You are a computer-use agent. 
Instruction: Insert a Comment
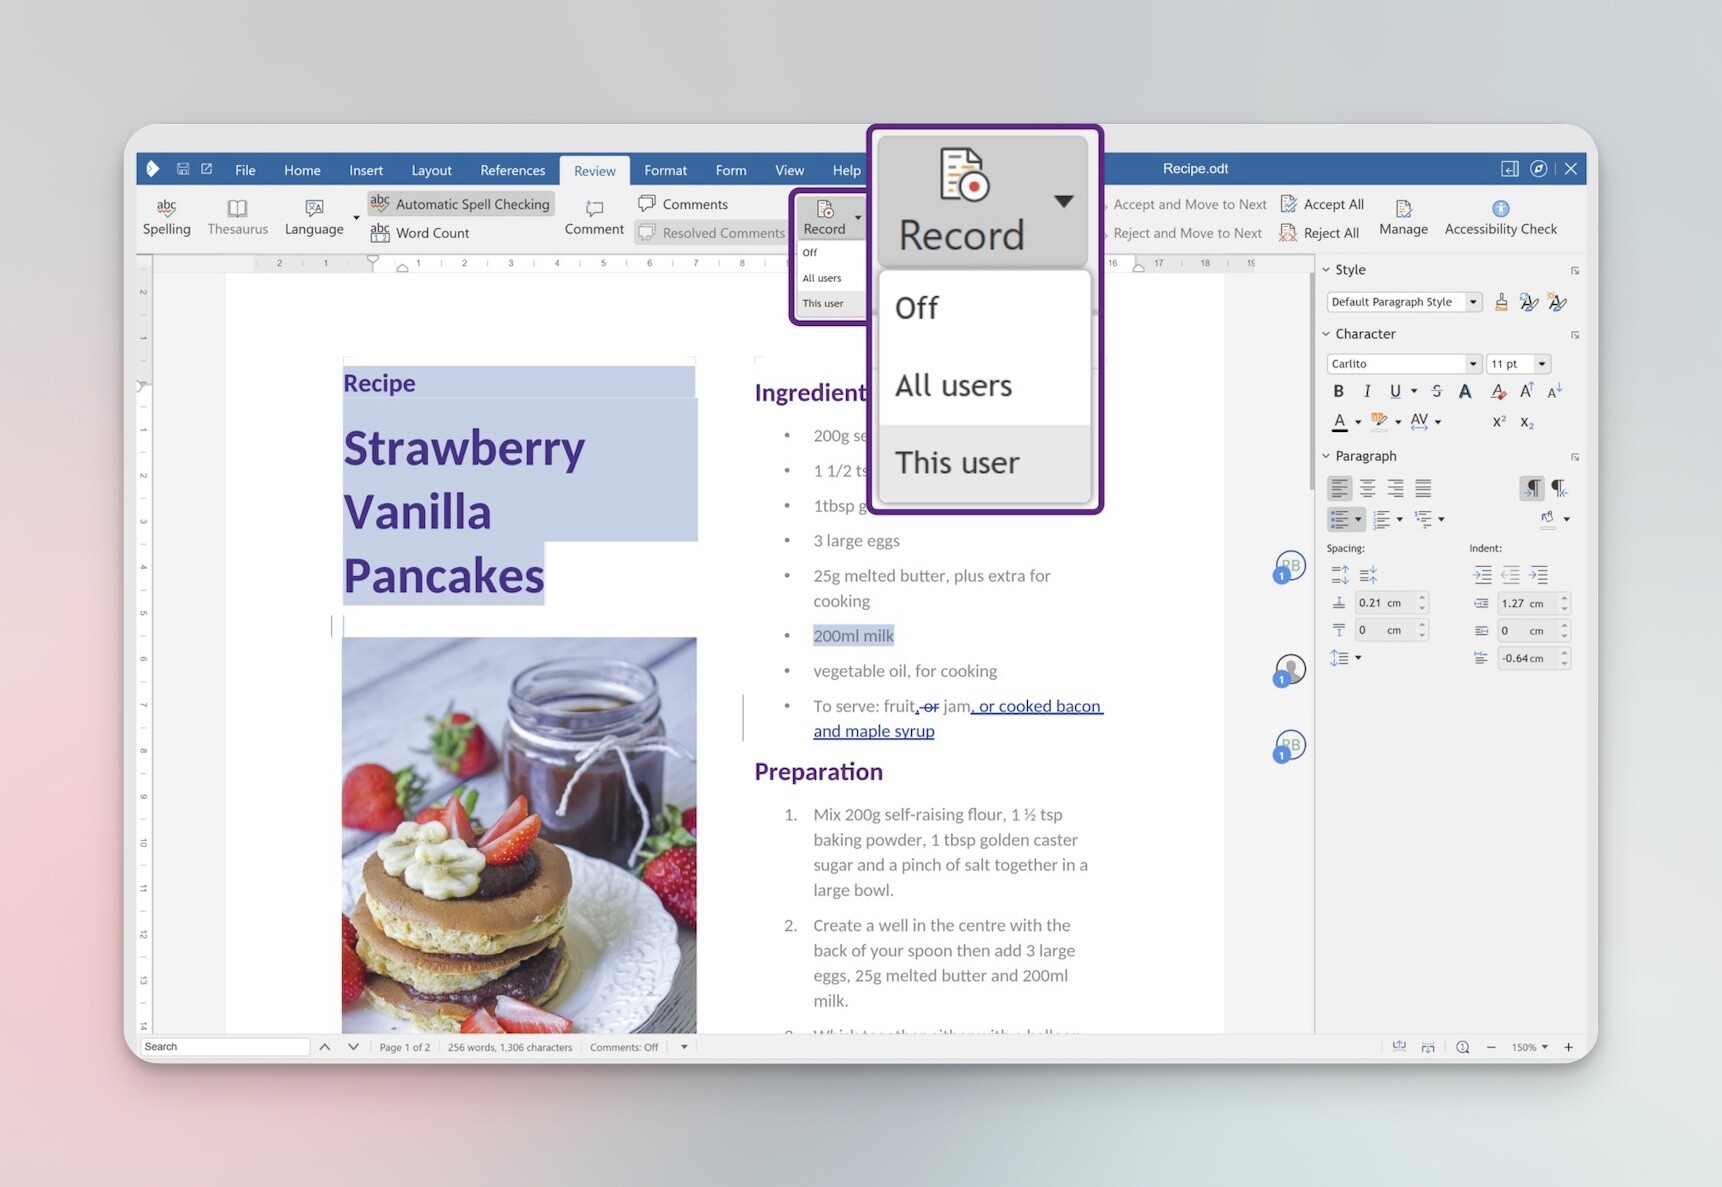[x=593, y=215]
